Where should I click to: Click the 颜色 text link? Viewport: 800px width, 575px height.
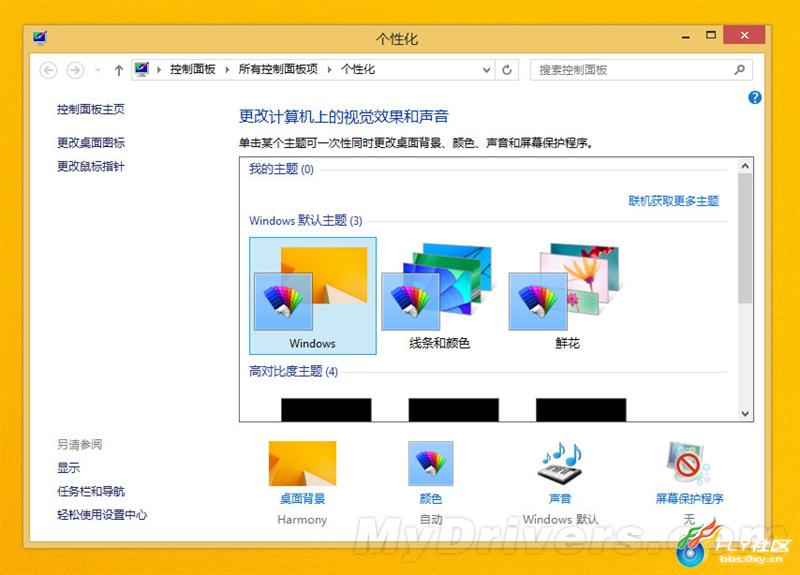[431, 499]
